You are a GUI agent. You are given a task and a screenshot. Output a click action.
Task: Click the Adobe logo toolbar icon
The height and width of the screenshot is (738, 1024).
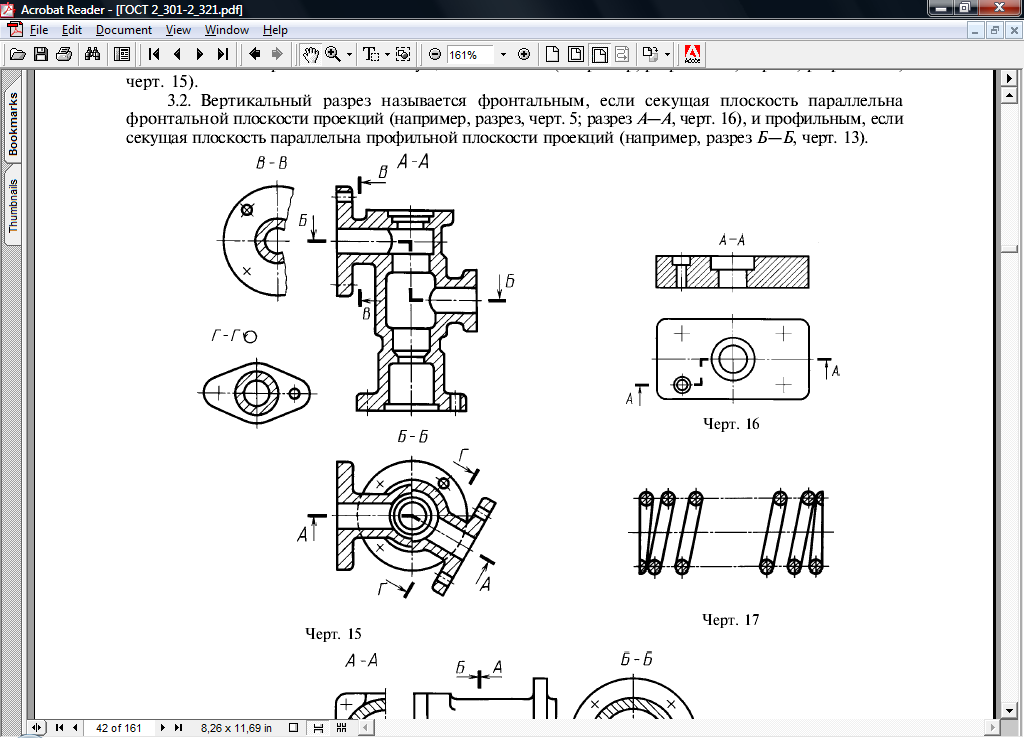click(692, 54)
